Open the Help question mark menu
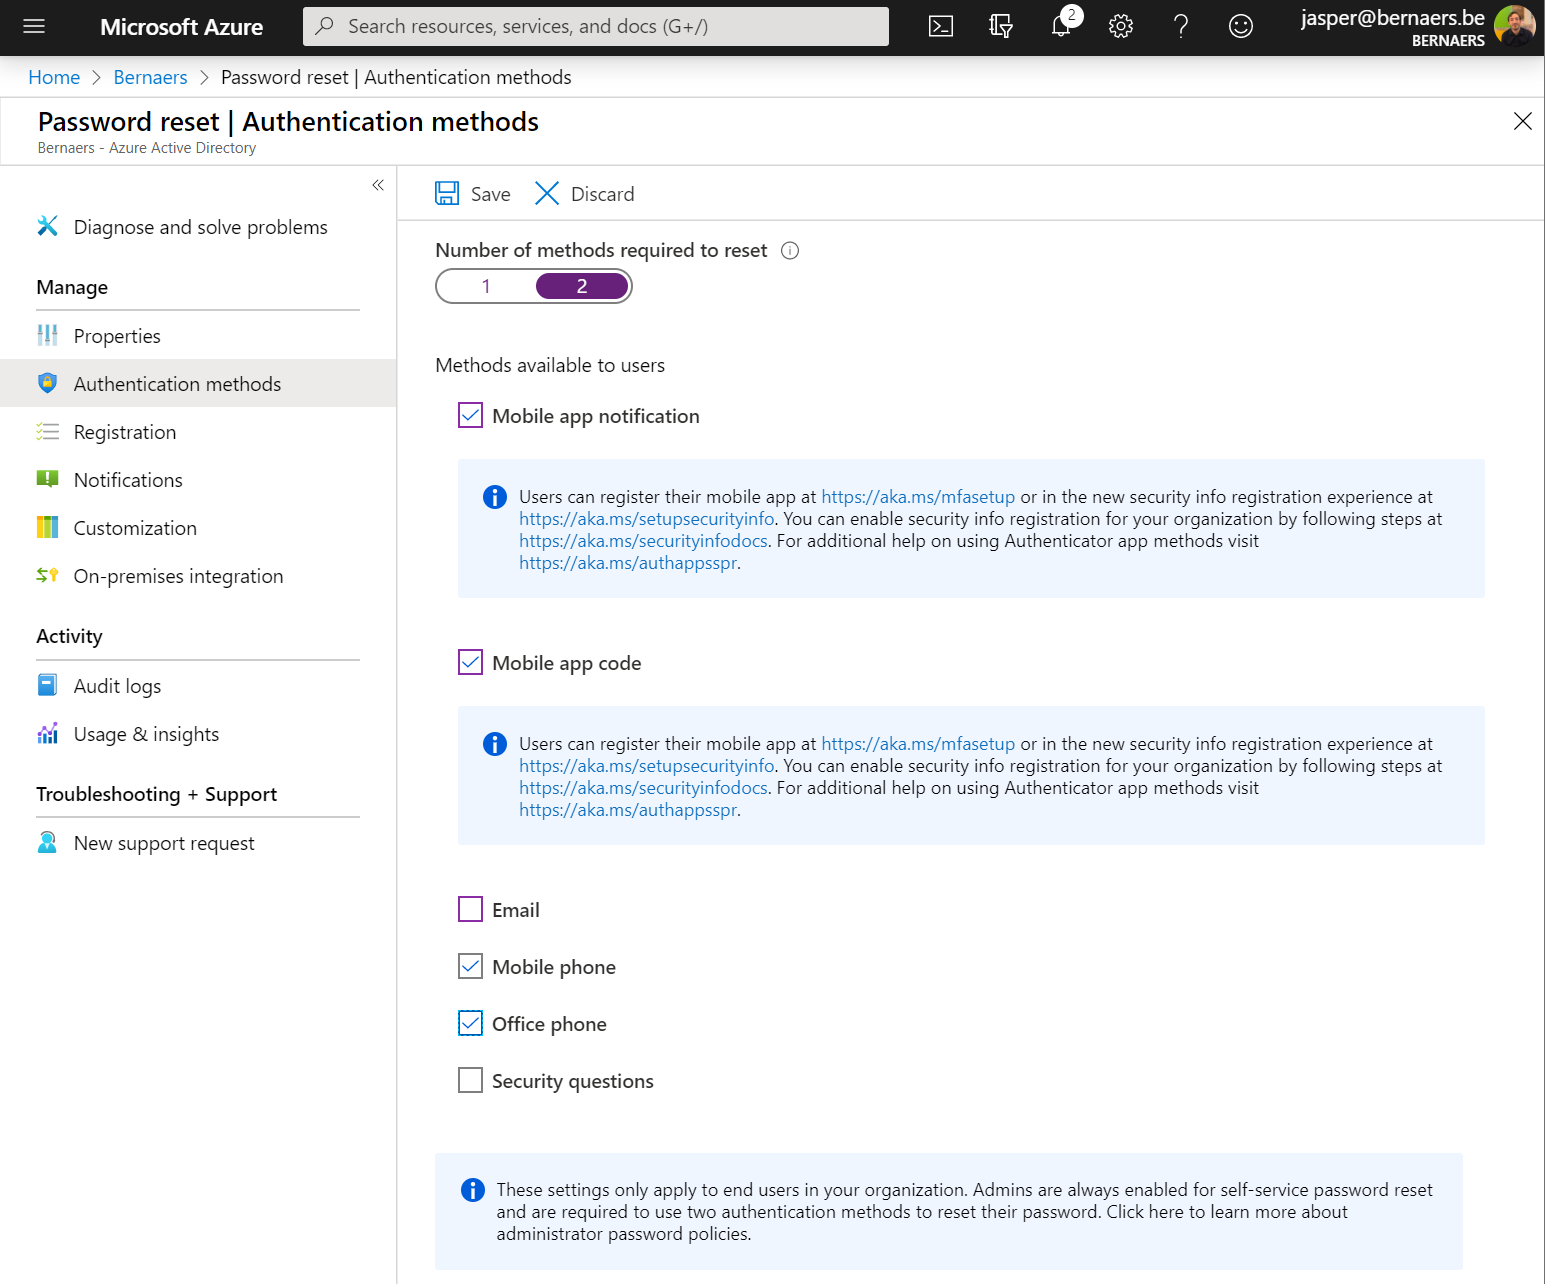Screen dimensions: 1545x1284 pyautogui.click(x=1181, y=27)
